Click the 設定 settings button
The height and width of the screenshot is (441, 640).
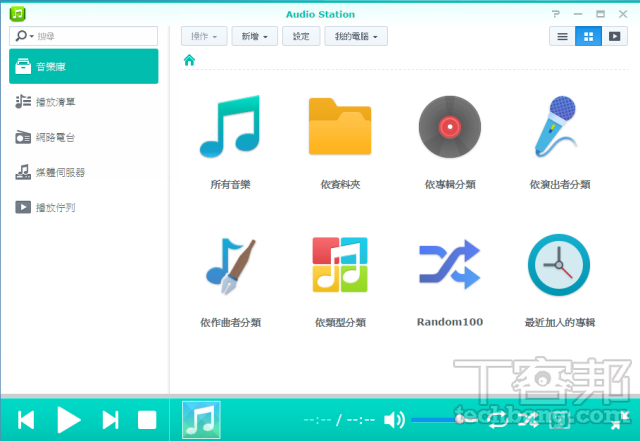click(x=300, y=36)
